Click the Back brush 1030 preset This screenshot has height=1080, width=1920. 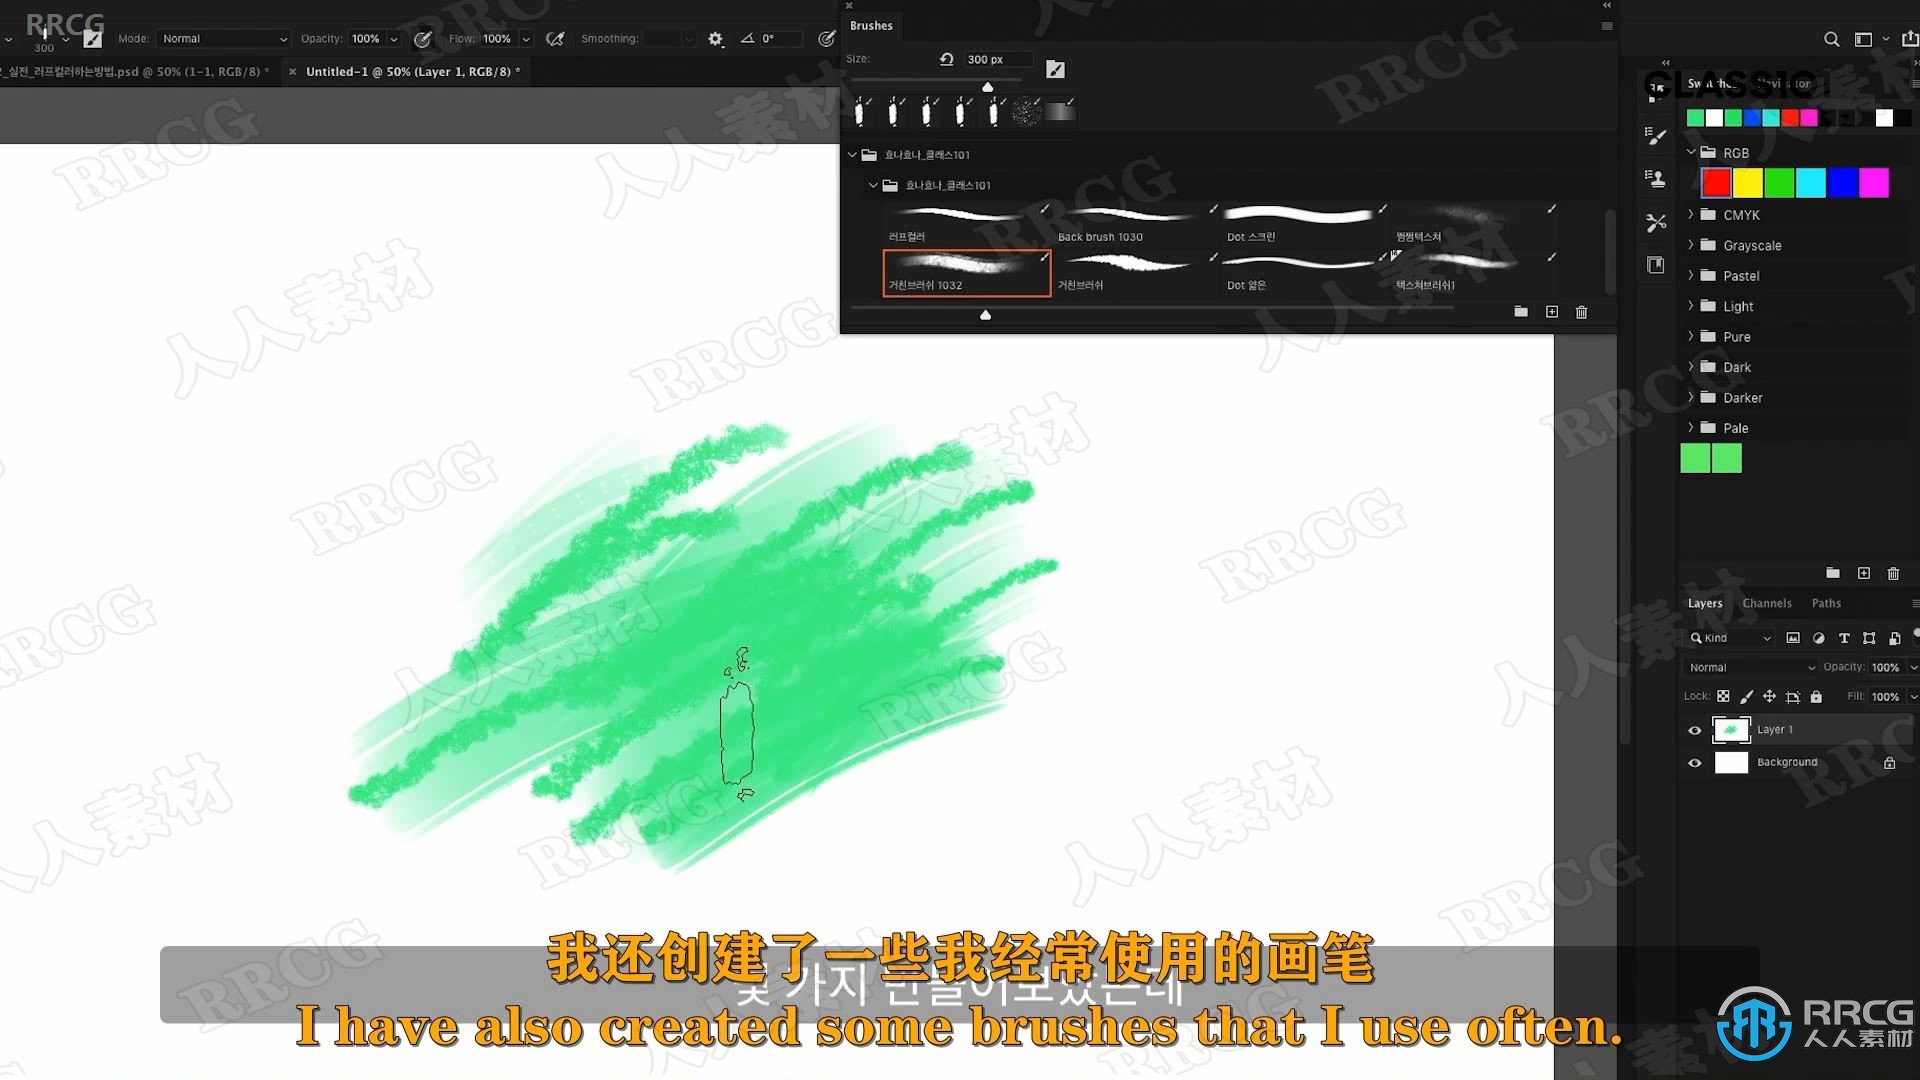[1131, 219]
